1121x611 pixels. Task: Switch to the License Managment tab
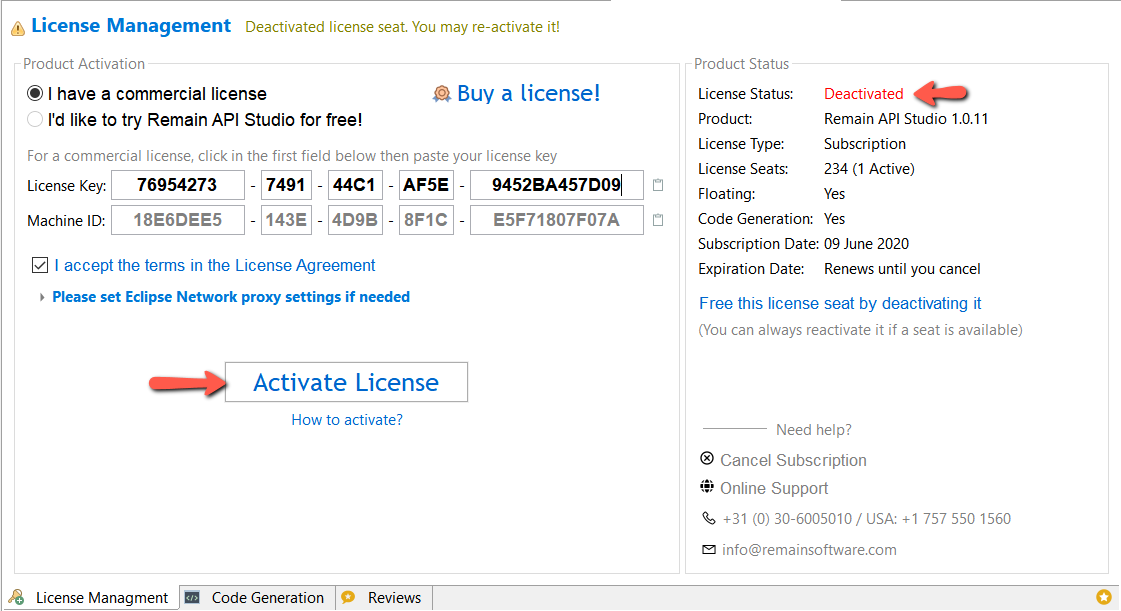click(x=92, y=597)
